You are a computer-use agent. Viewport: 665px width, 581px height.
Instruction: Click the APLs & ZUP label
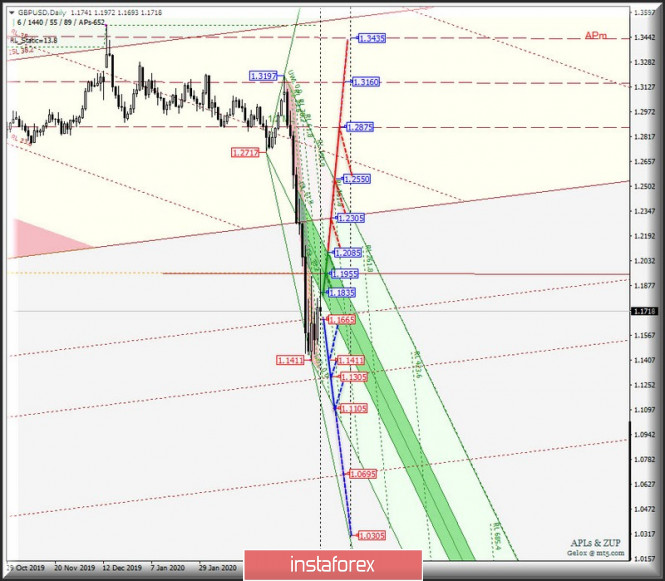pyautogui.click(x=595, y=543)
